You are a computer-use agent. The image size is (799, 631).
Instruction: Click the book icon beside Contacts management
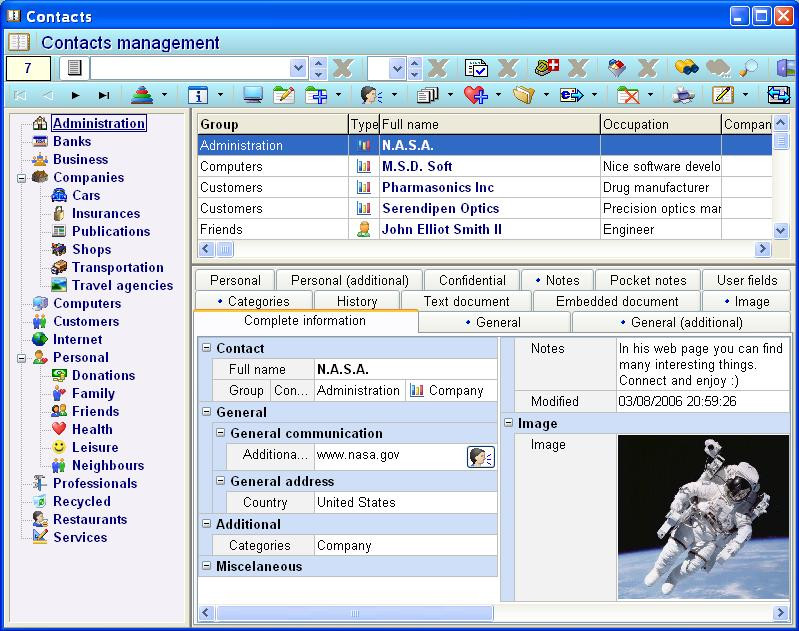click(19, 42)
